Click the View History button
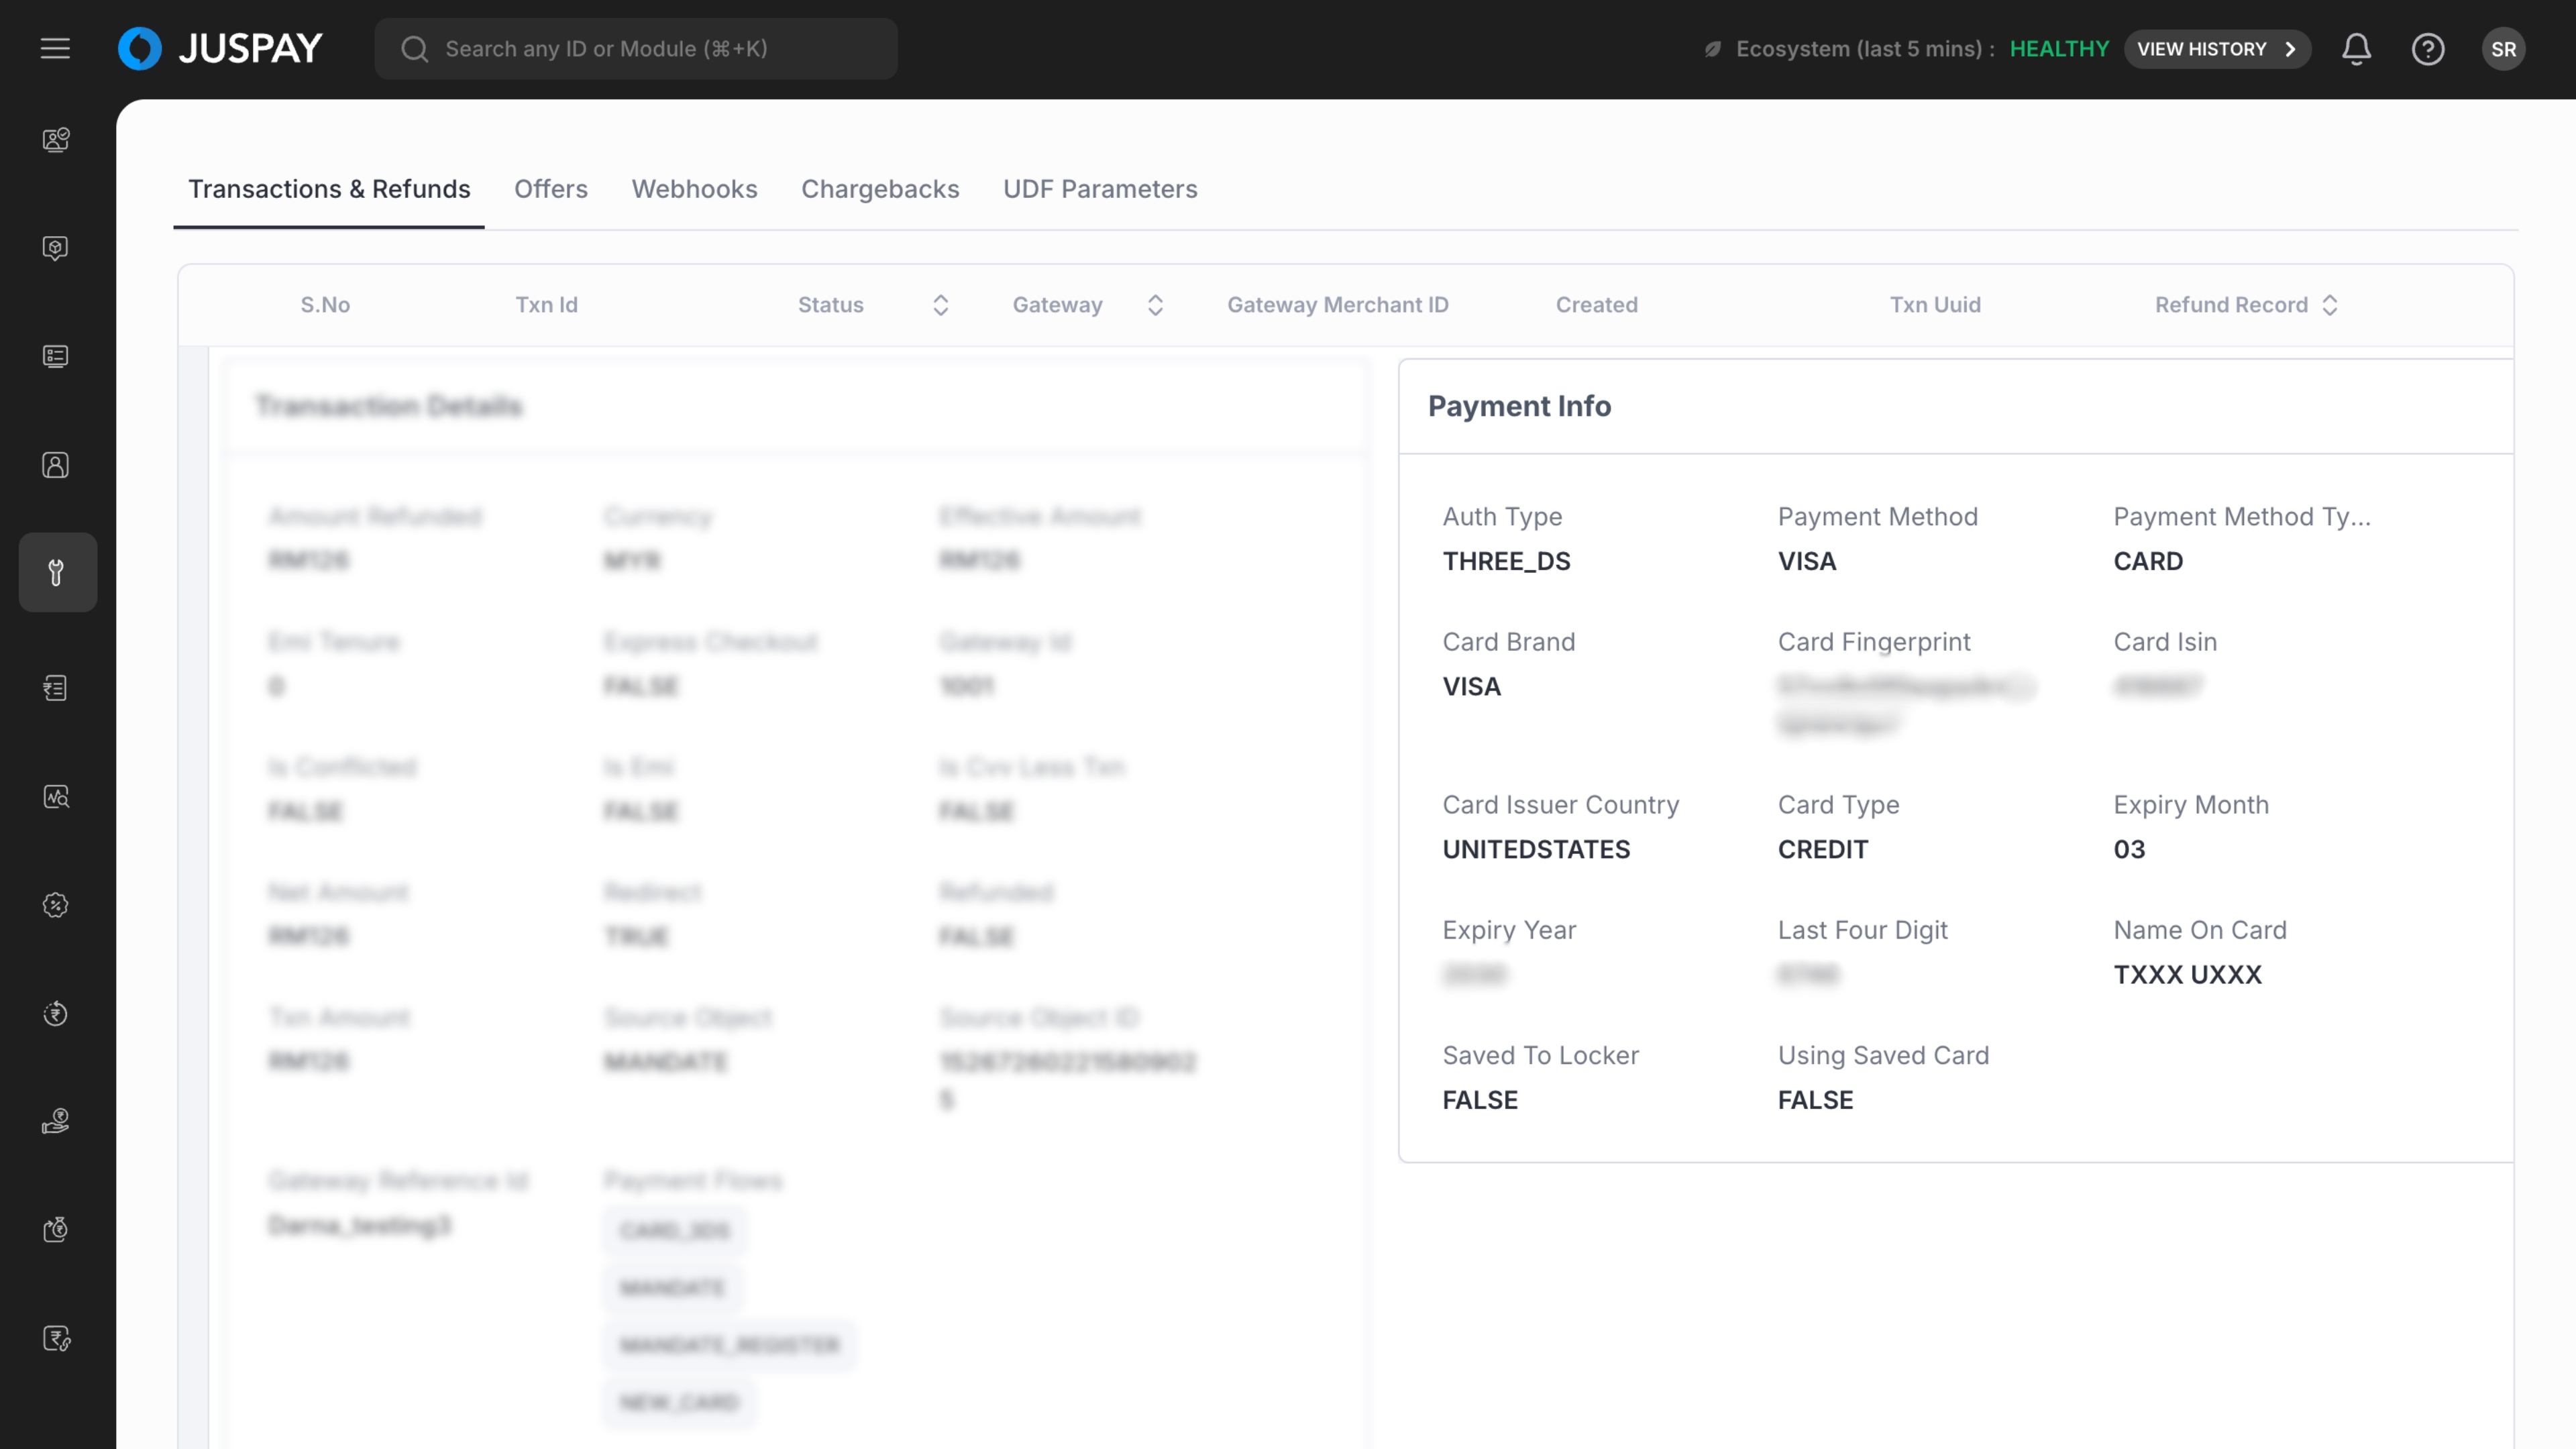This screenshot has width=2576, height=1449. click(x=2217, y=49)
